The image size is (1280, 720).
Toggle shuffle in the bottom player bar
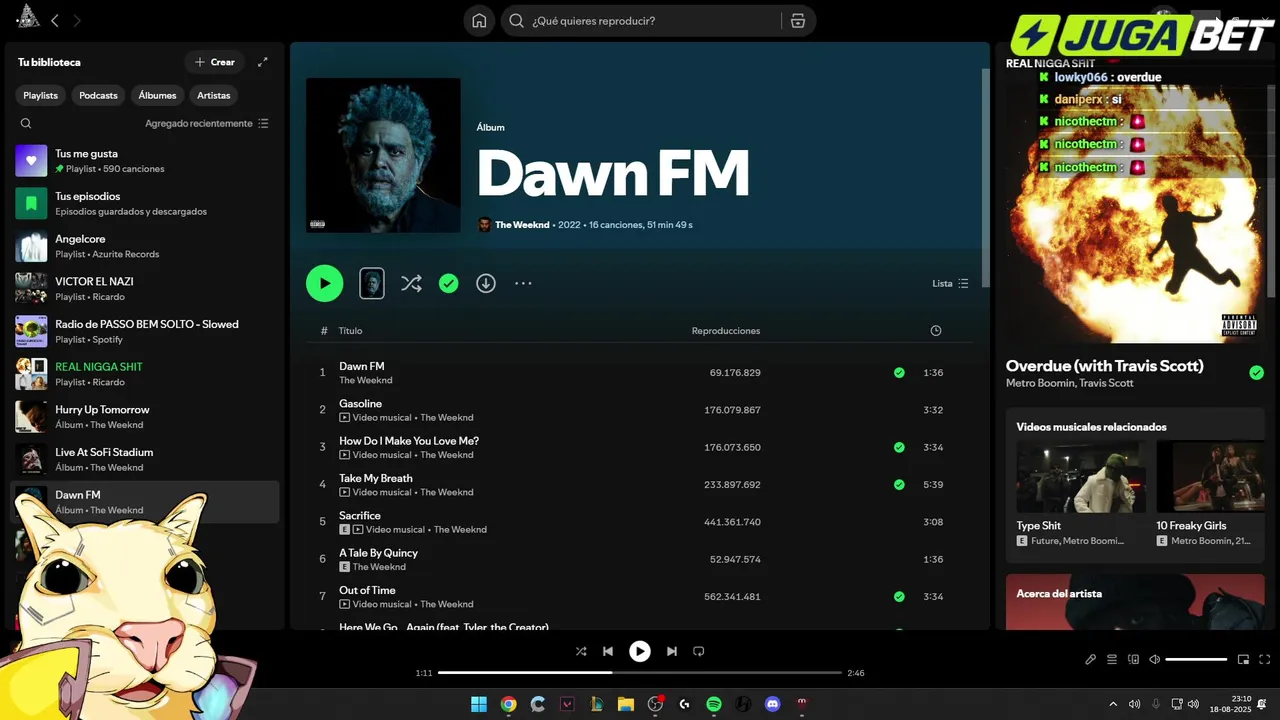(x=581, y=651)
